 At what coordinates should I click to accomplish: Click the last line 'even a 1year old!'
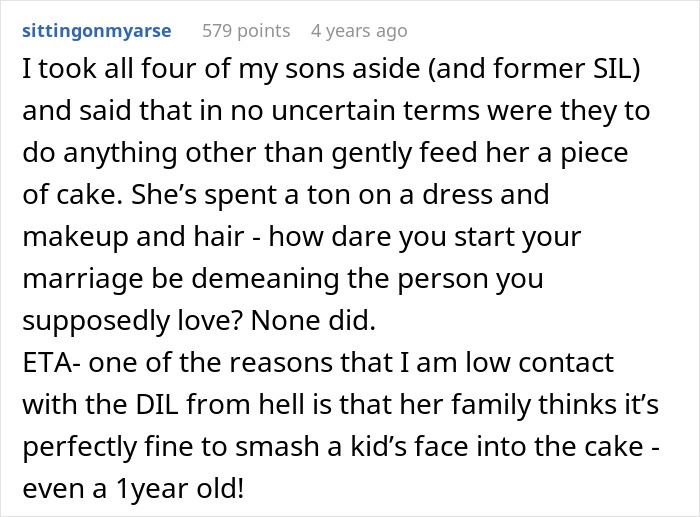click(133, 489)
